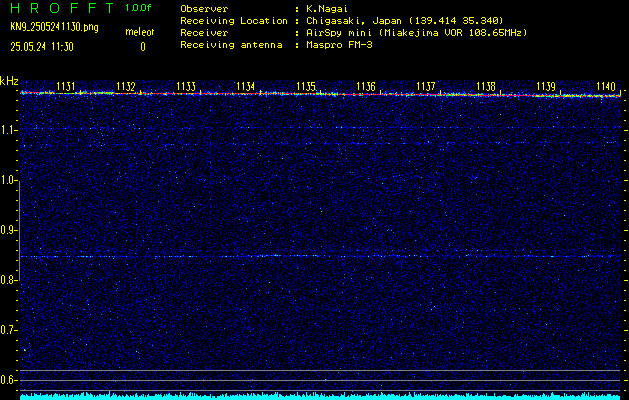This screenshot has height=400, width=629.
Task: Click the 1133 time marker
Action: (186, 86)
